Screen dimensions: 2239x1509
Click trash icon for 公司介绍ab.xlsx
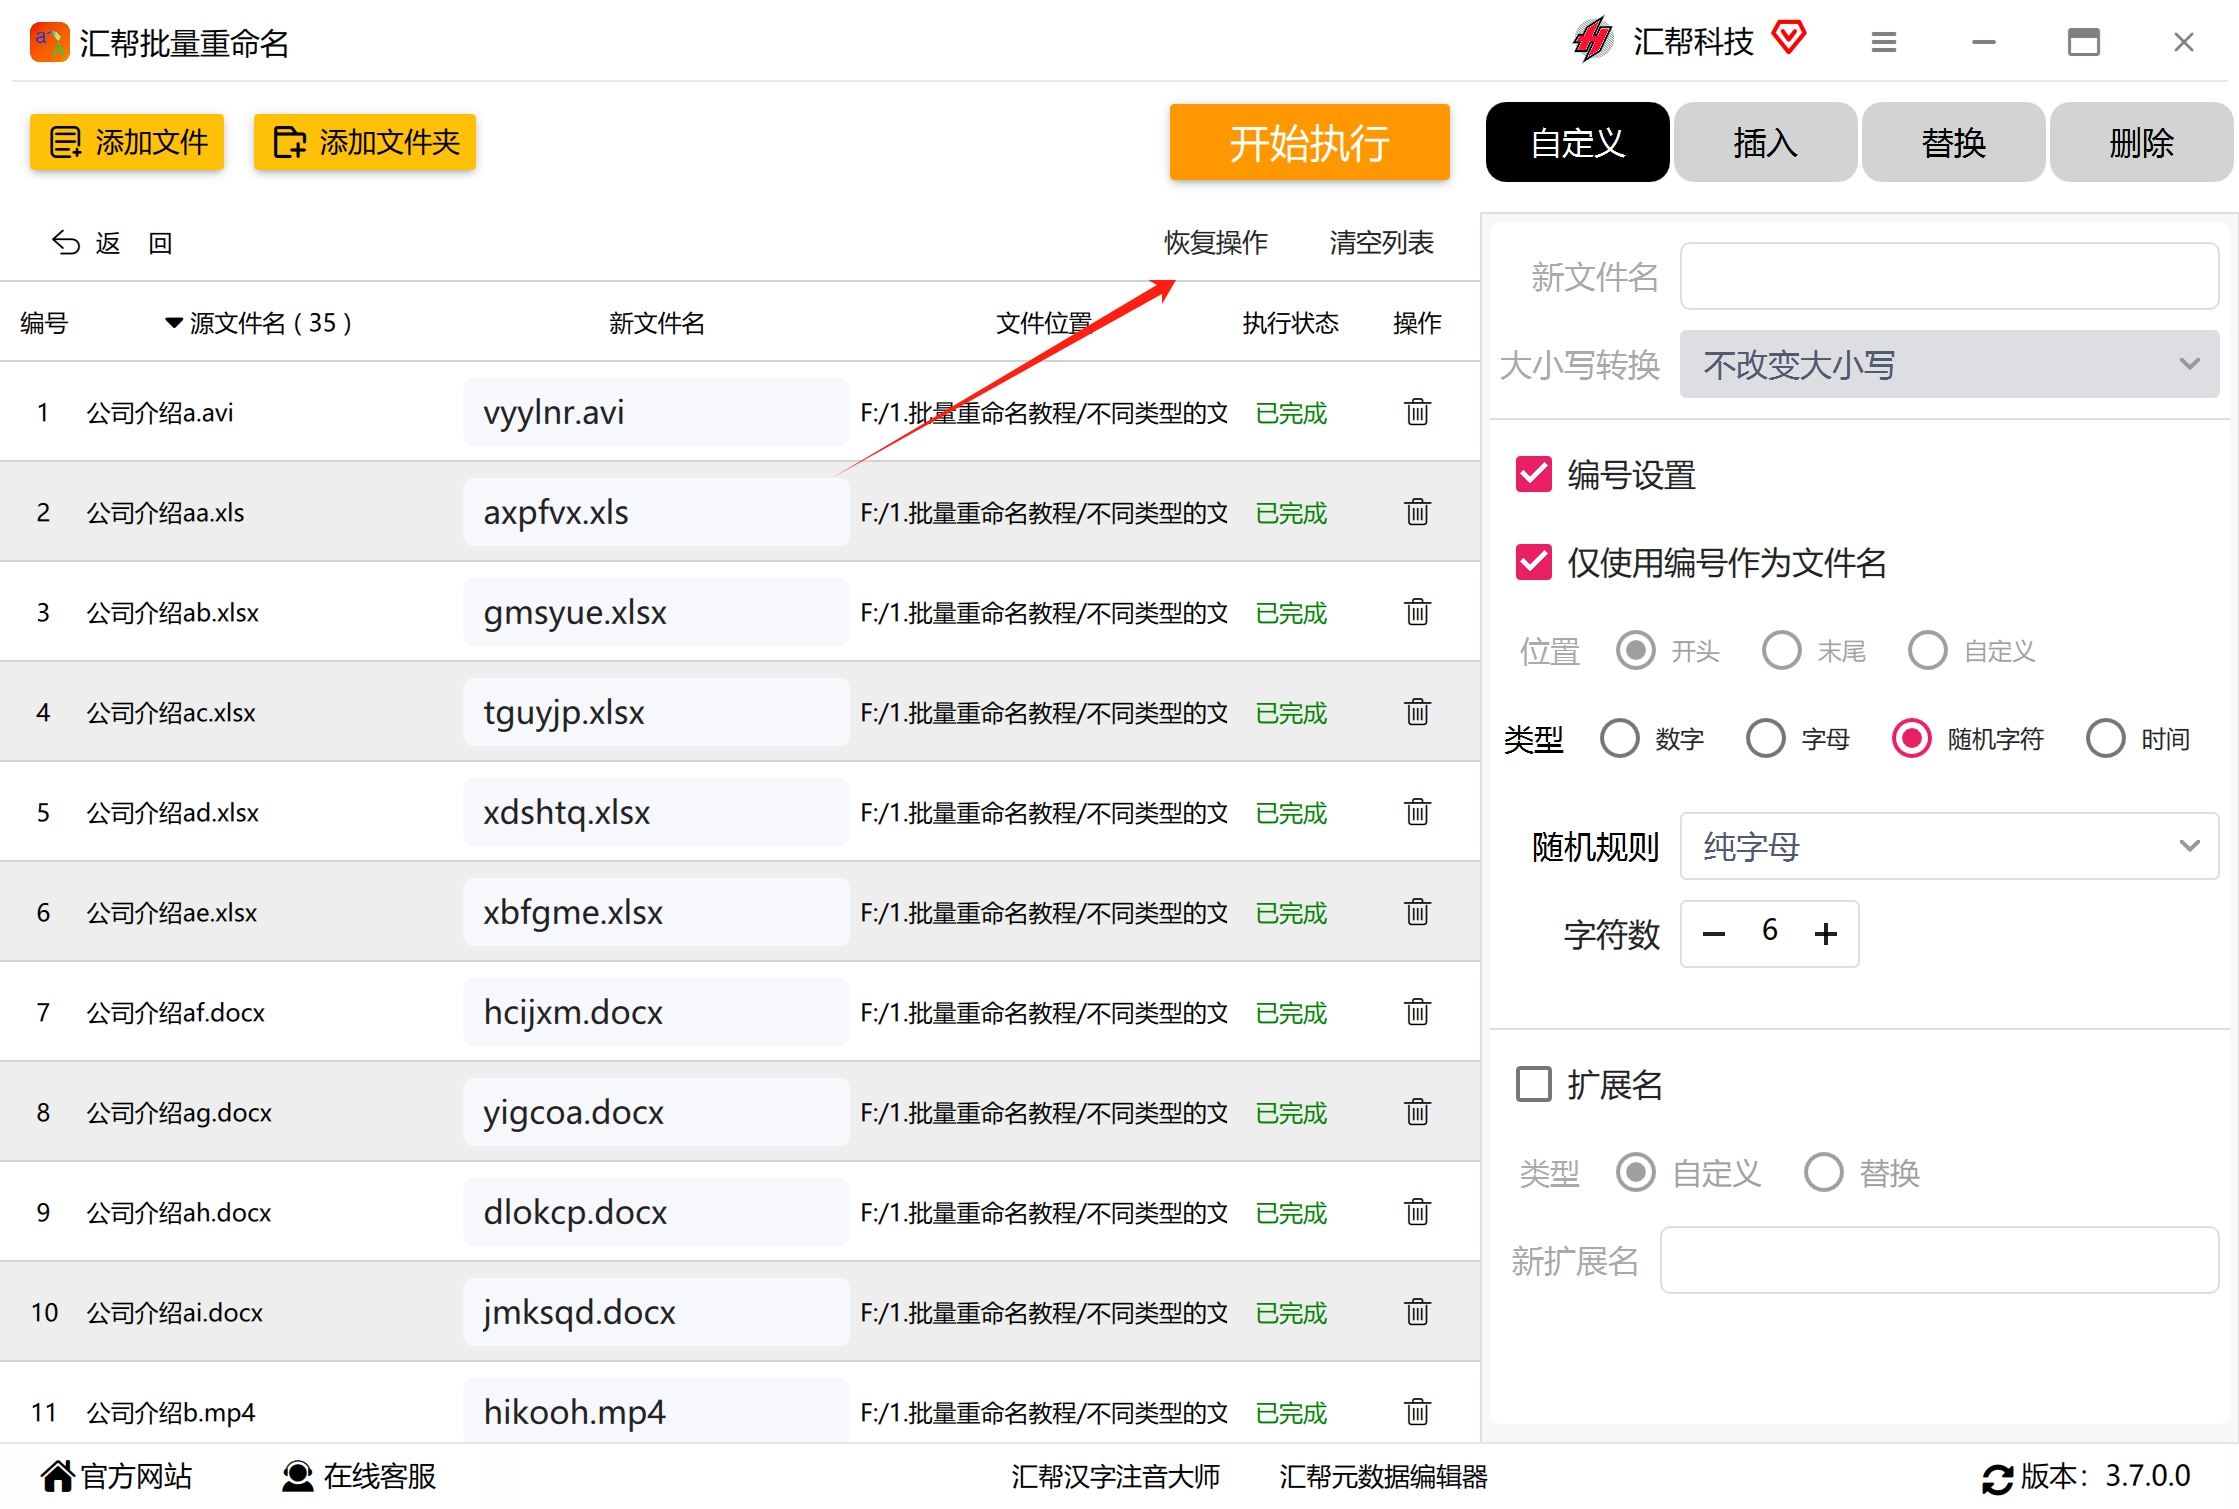(x=1417, y=612)
